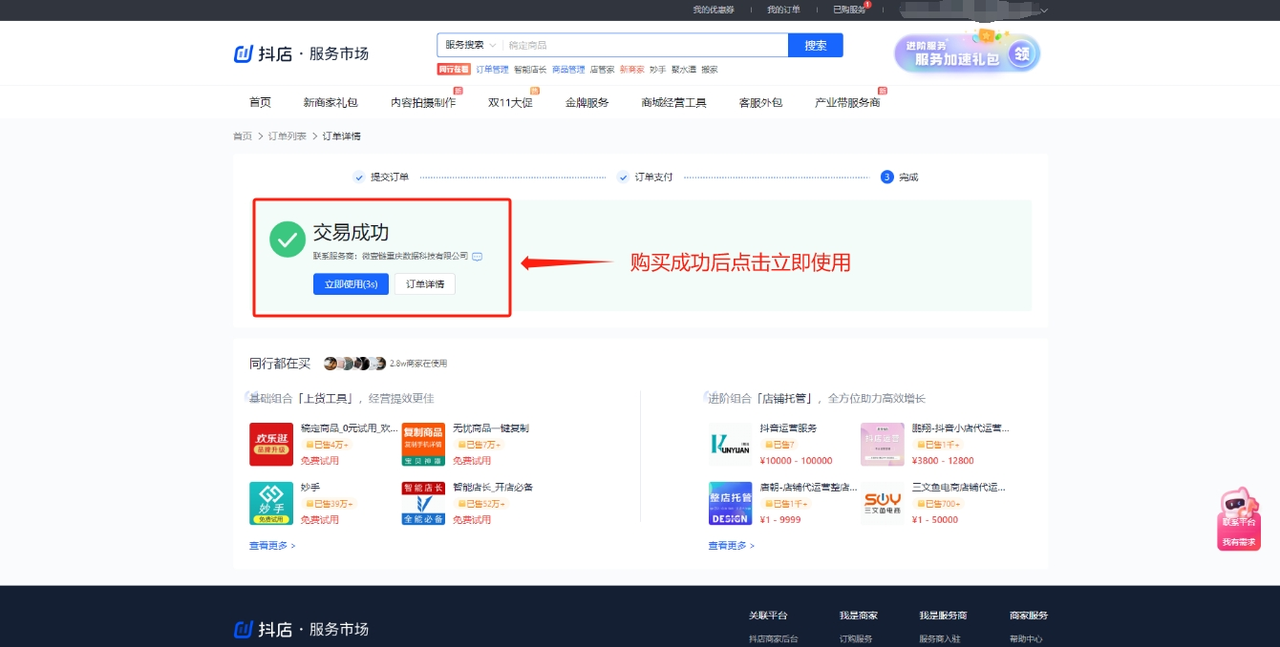The image size is (1280, 647).
Task: Click the 联系平台 robot mascot widget
Action: tap(1240, 518)
